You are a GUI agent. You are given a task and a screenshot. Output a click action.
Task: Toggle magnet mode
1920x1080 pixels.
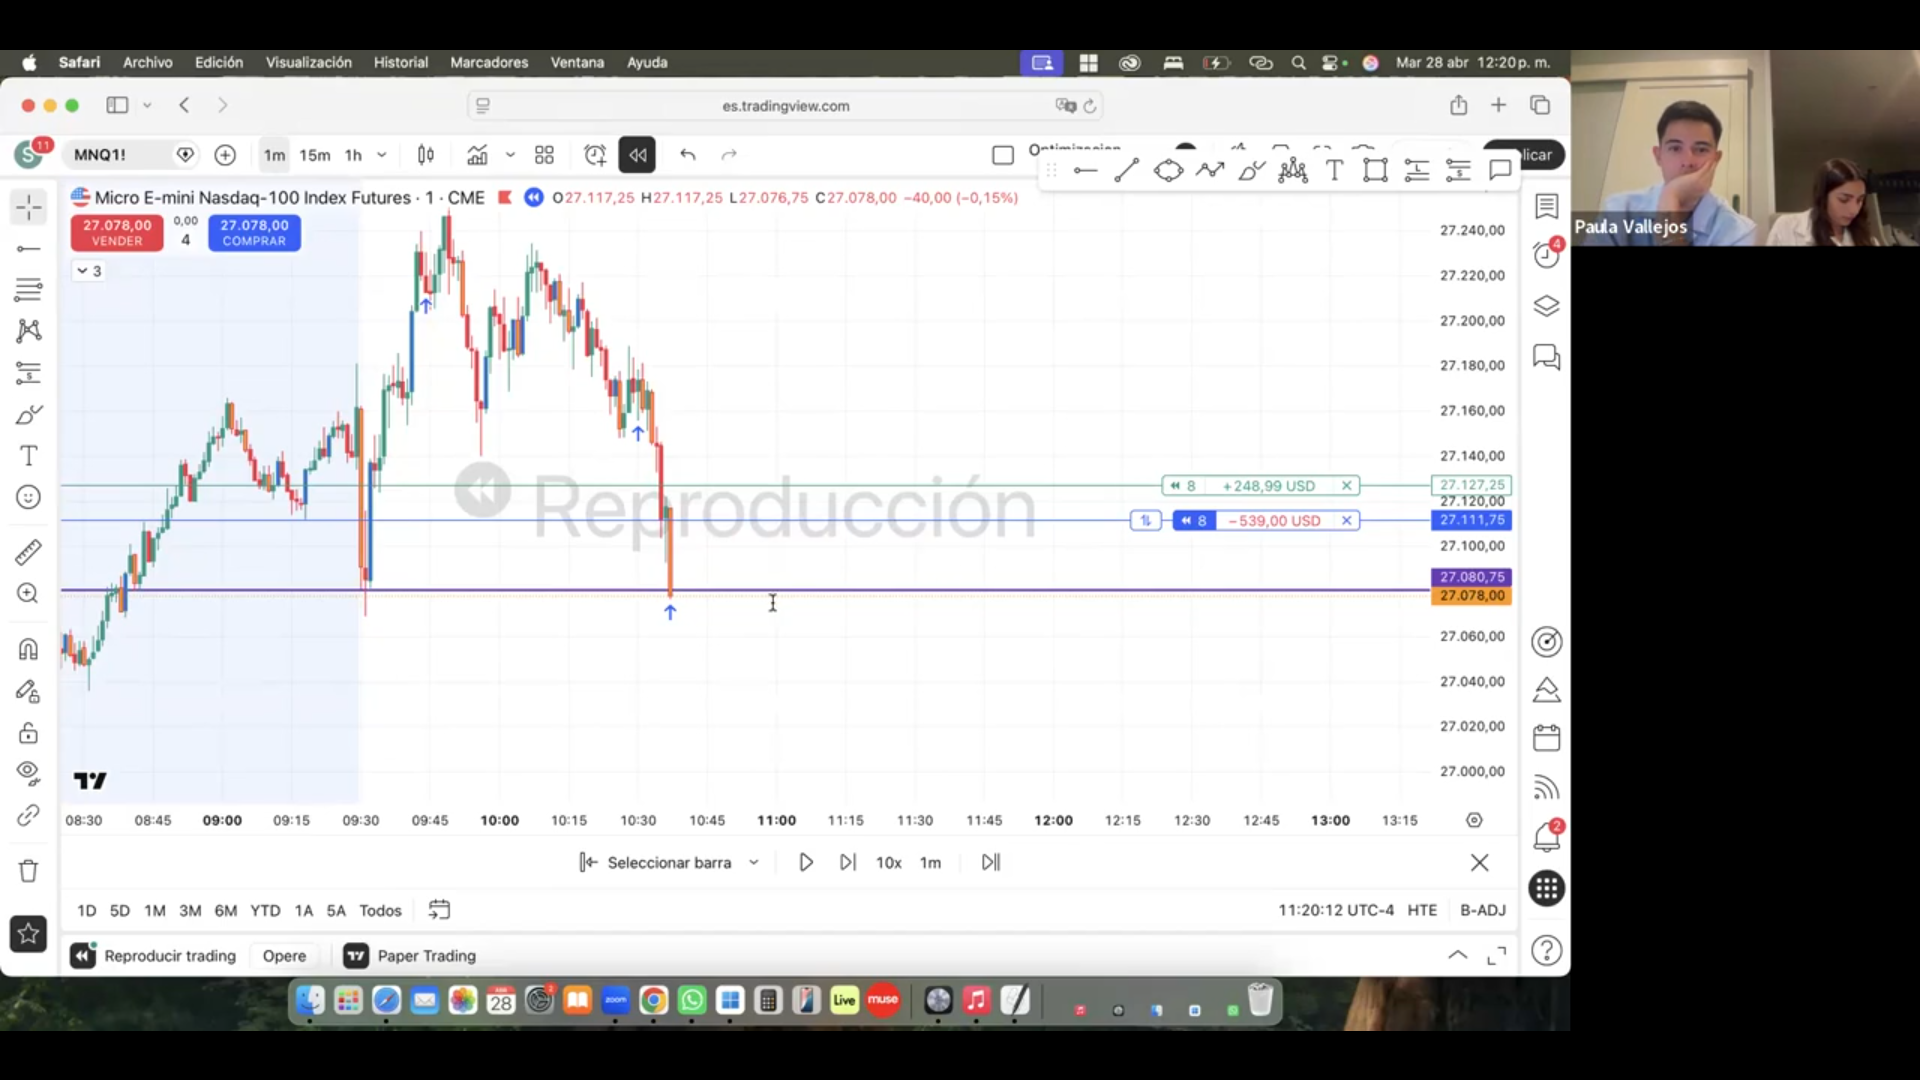[x=28, y=649]
